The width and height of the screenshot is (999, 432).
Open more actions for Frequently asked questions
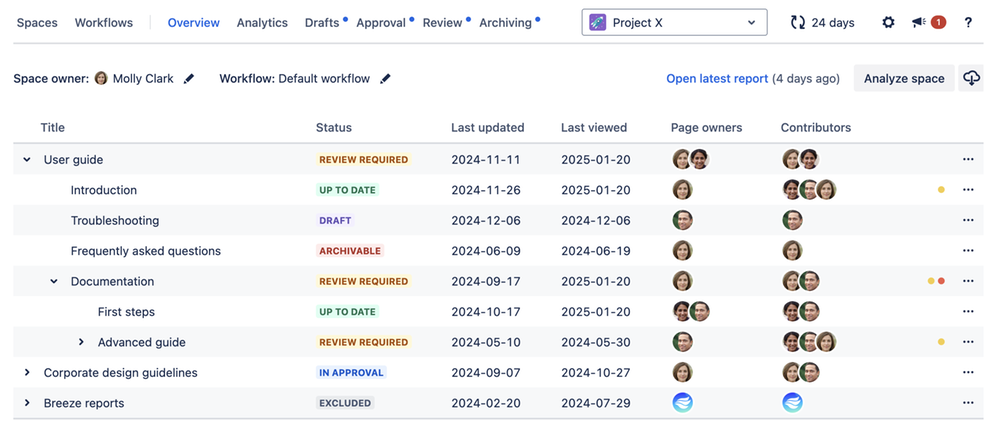[968, 251]
